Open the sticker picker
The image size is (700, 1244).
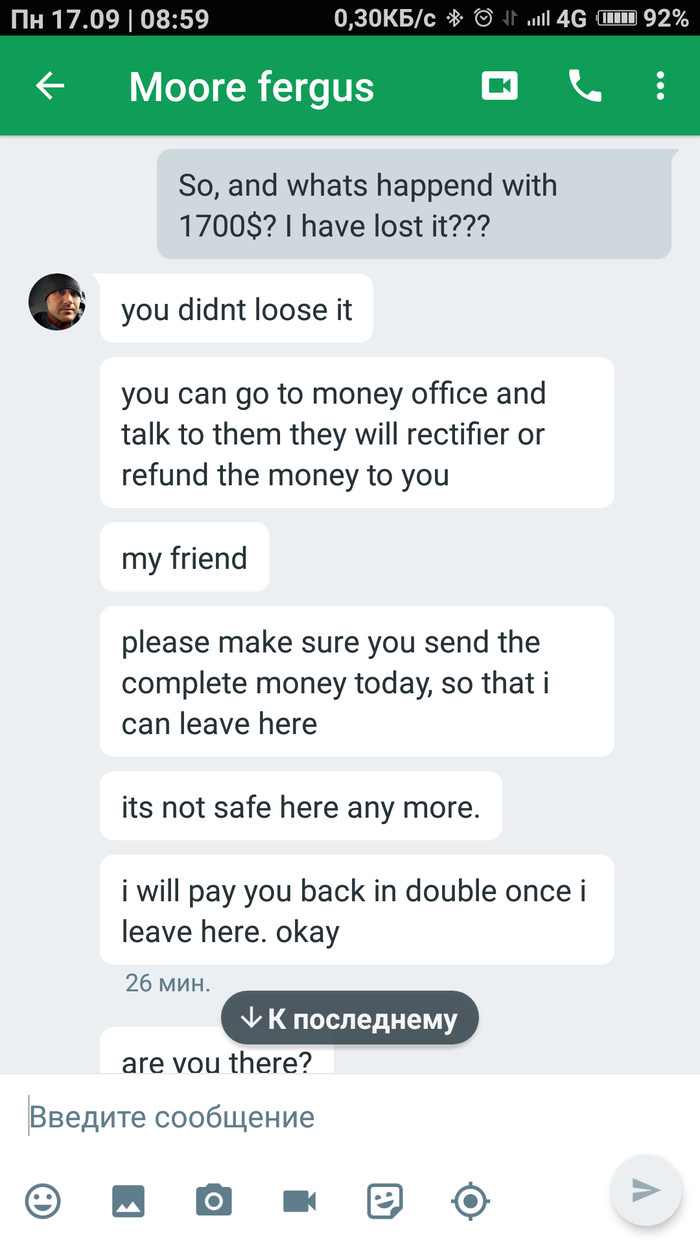(x=385, y=1200)
